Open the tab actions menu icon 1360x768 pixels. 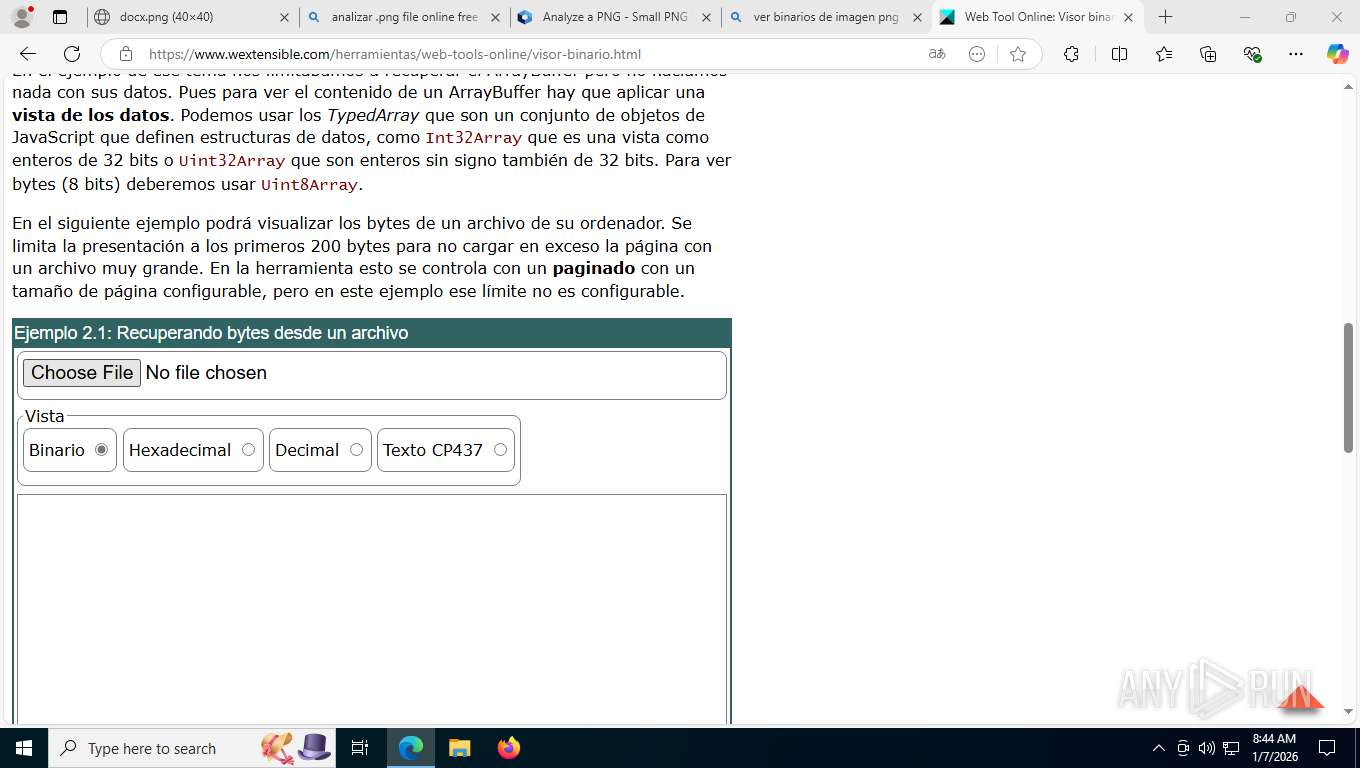(x=60, y=17)
